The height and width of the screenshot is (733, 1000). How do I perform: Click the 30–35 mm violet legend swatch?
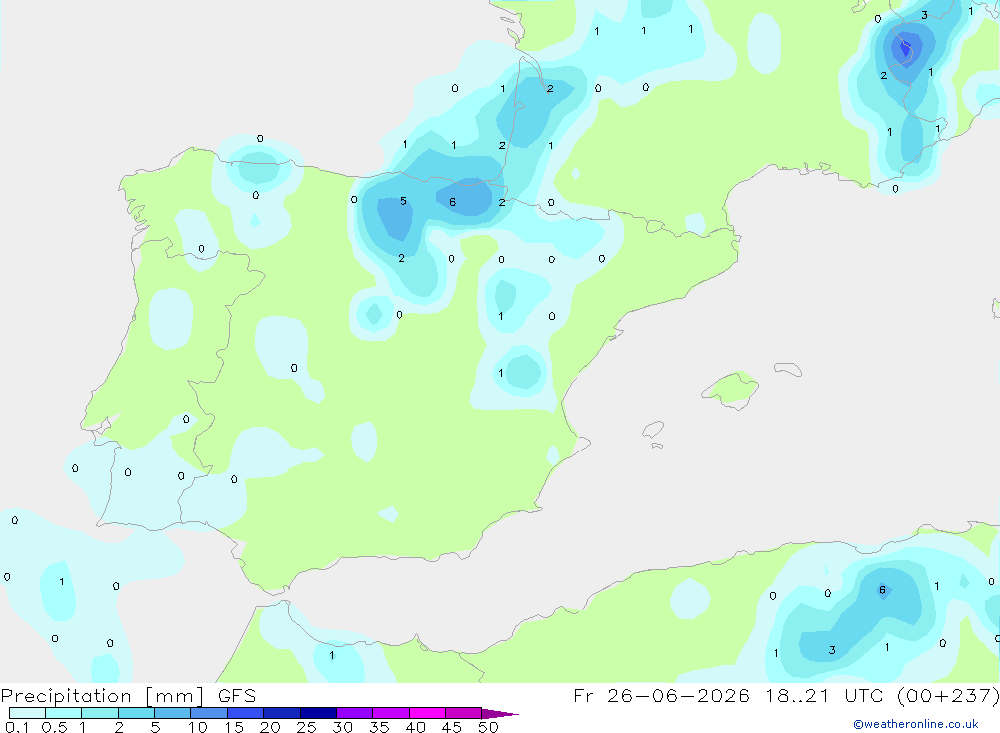click(x=354, y=713)
